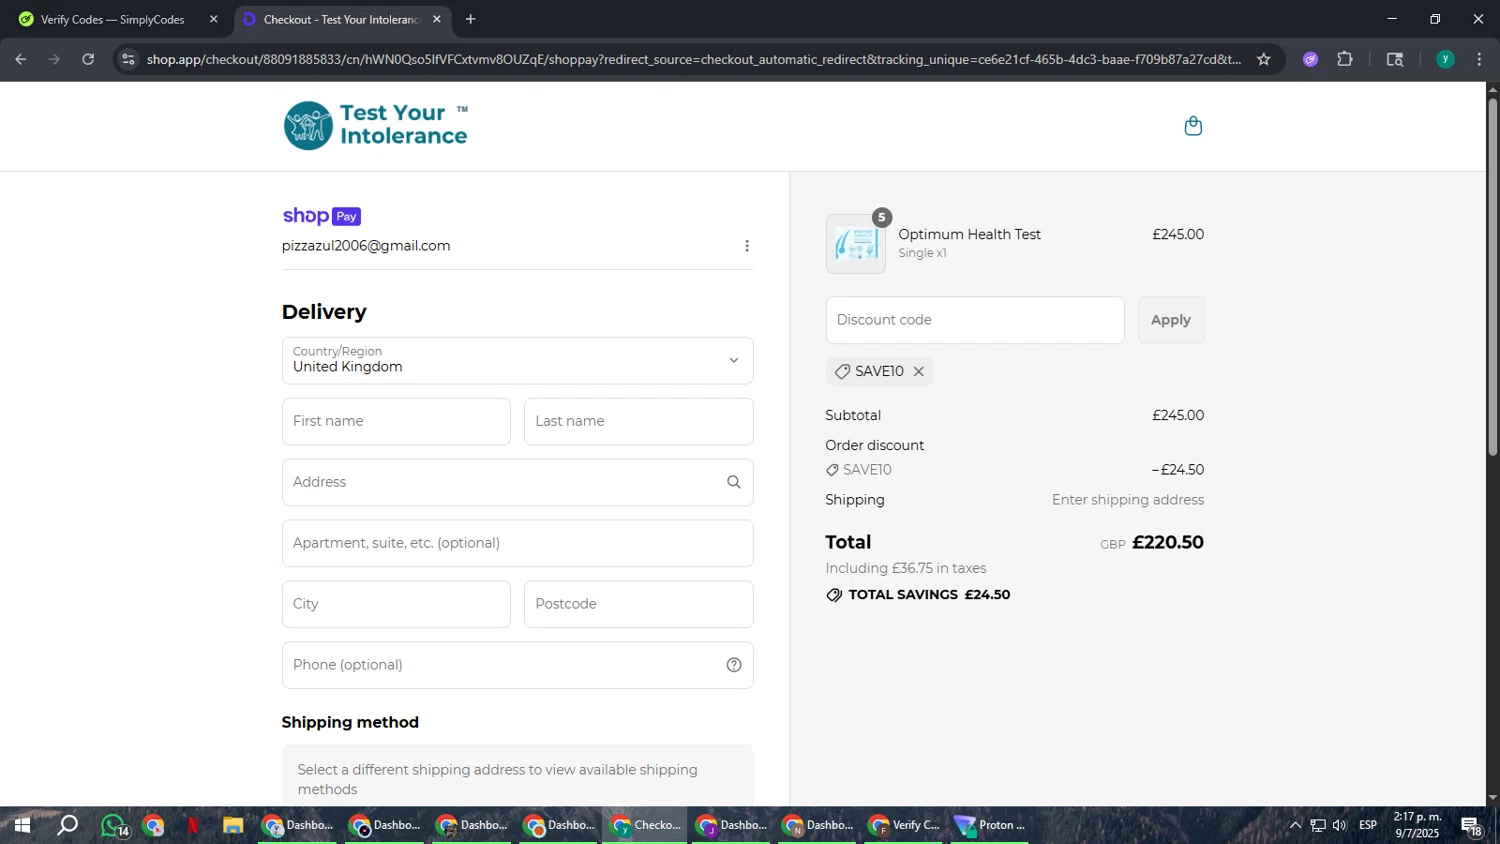Screen dimensions: 1500x844
Task: Open the notification center icon
Action: pyautogui.click(x=1471, y=825)
